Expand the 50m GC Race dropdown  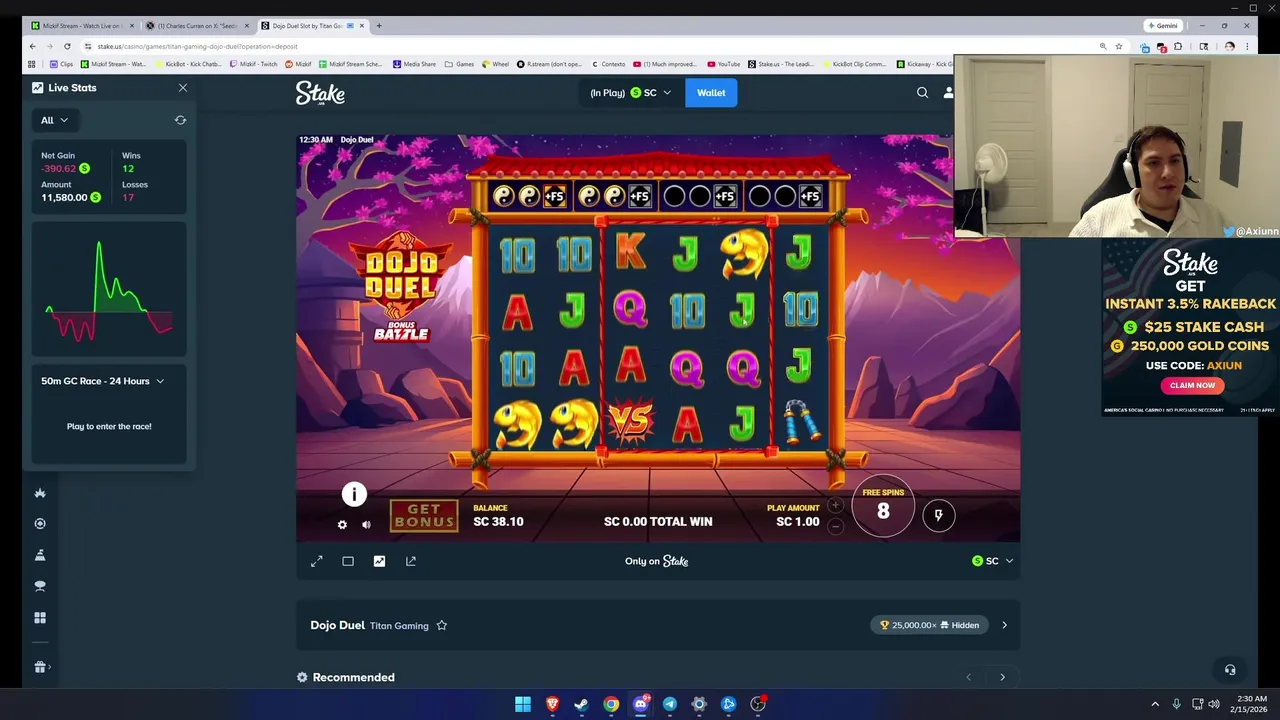[103, 381]
